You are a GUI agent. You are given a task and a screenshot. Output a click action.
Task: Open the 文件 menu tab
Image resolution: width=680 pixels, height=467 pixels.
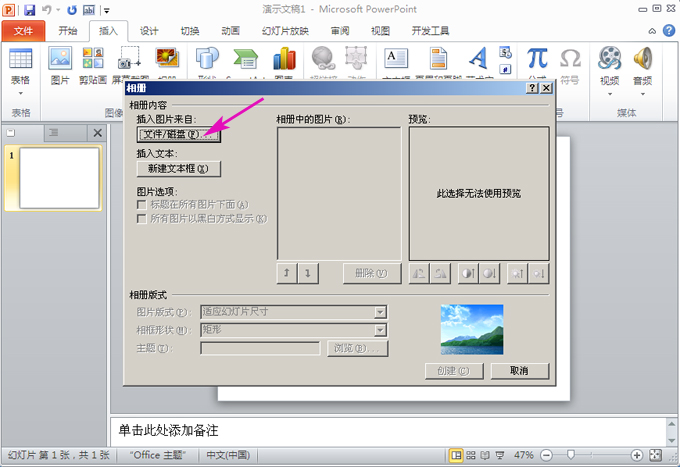(23, 31)
